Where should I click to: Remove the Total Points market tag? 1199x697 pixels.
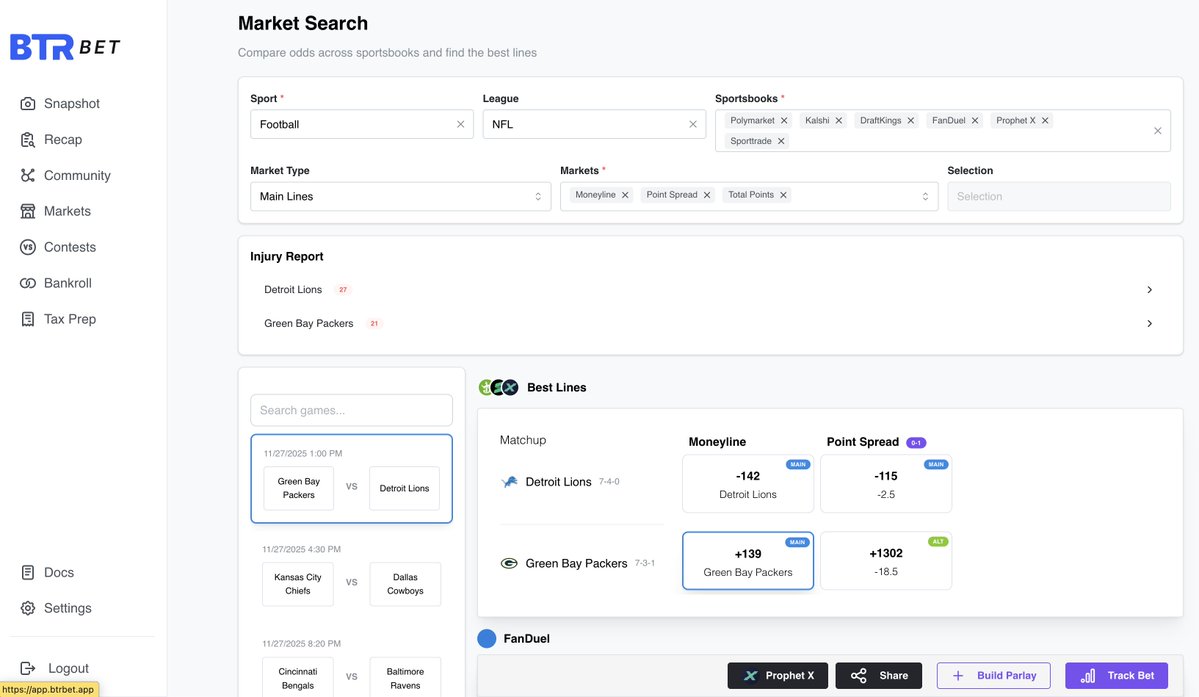(x=783, y=195)
